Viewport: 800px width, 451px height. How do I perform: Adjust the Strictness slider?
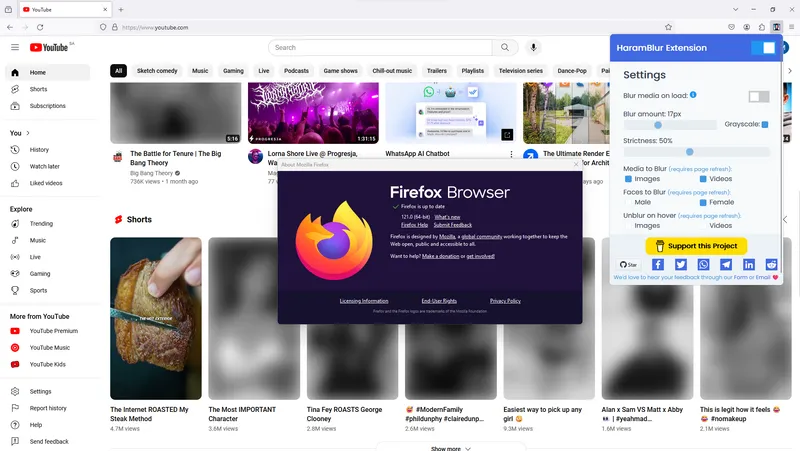690,152
